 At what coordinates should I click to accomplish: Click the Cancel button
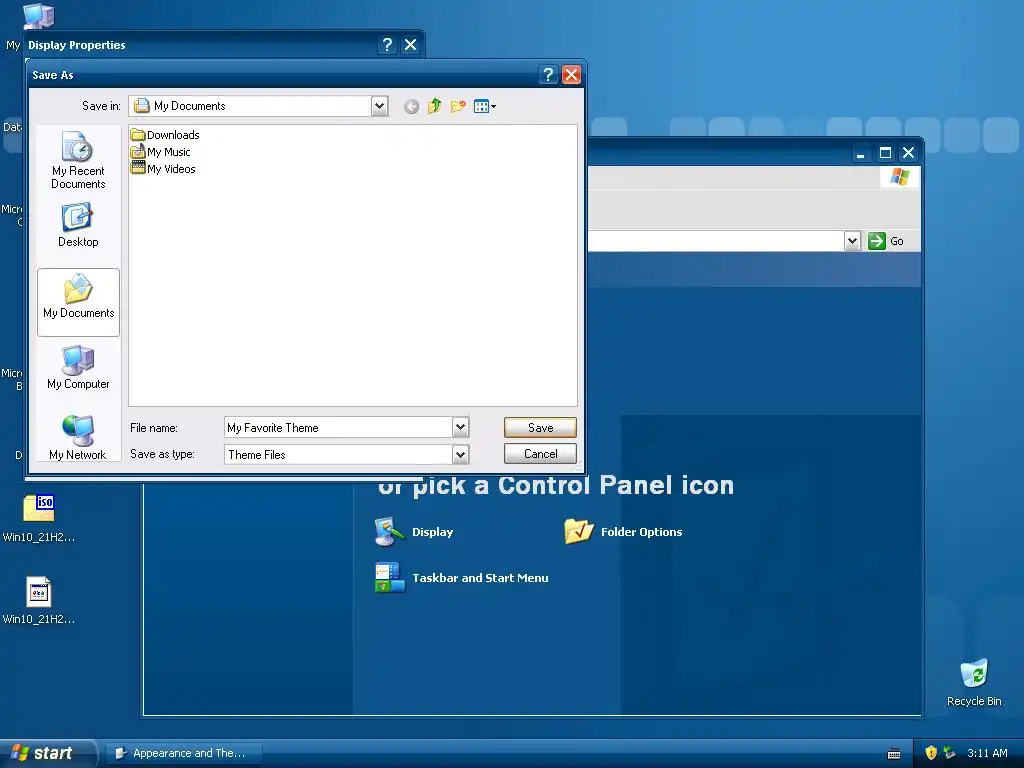540,454
